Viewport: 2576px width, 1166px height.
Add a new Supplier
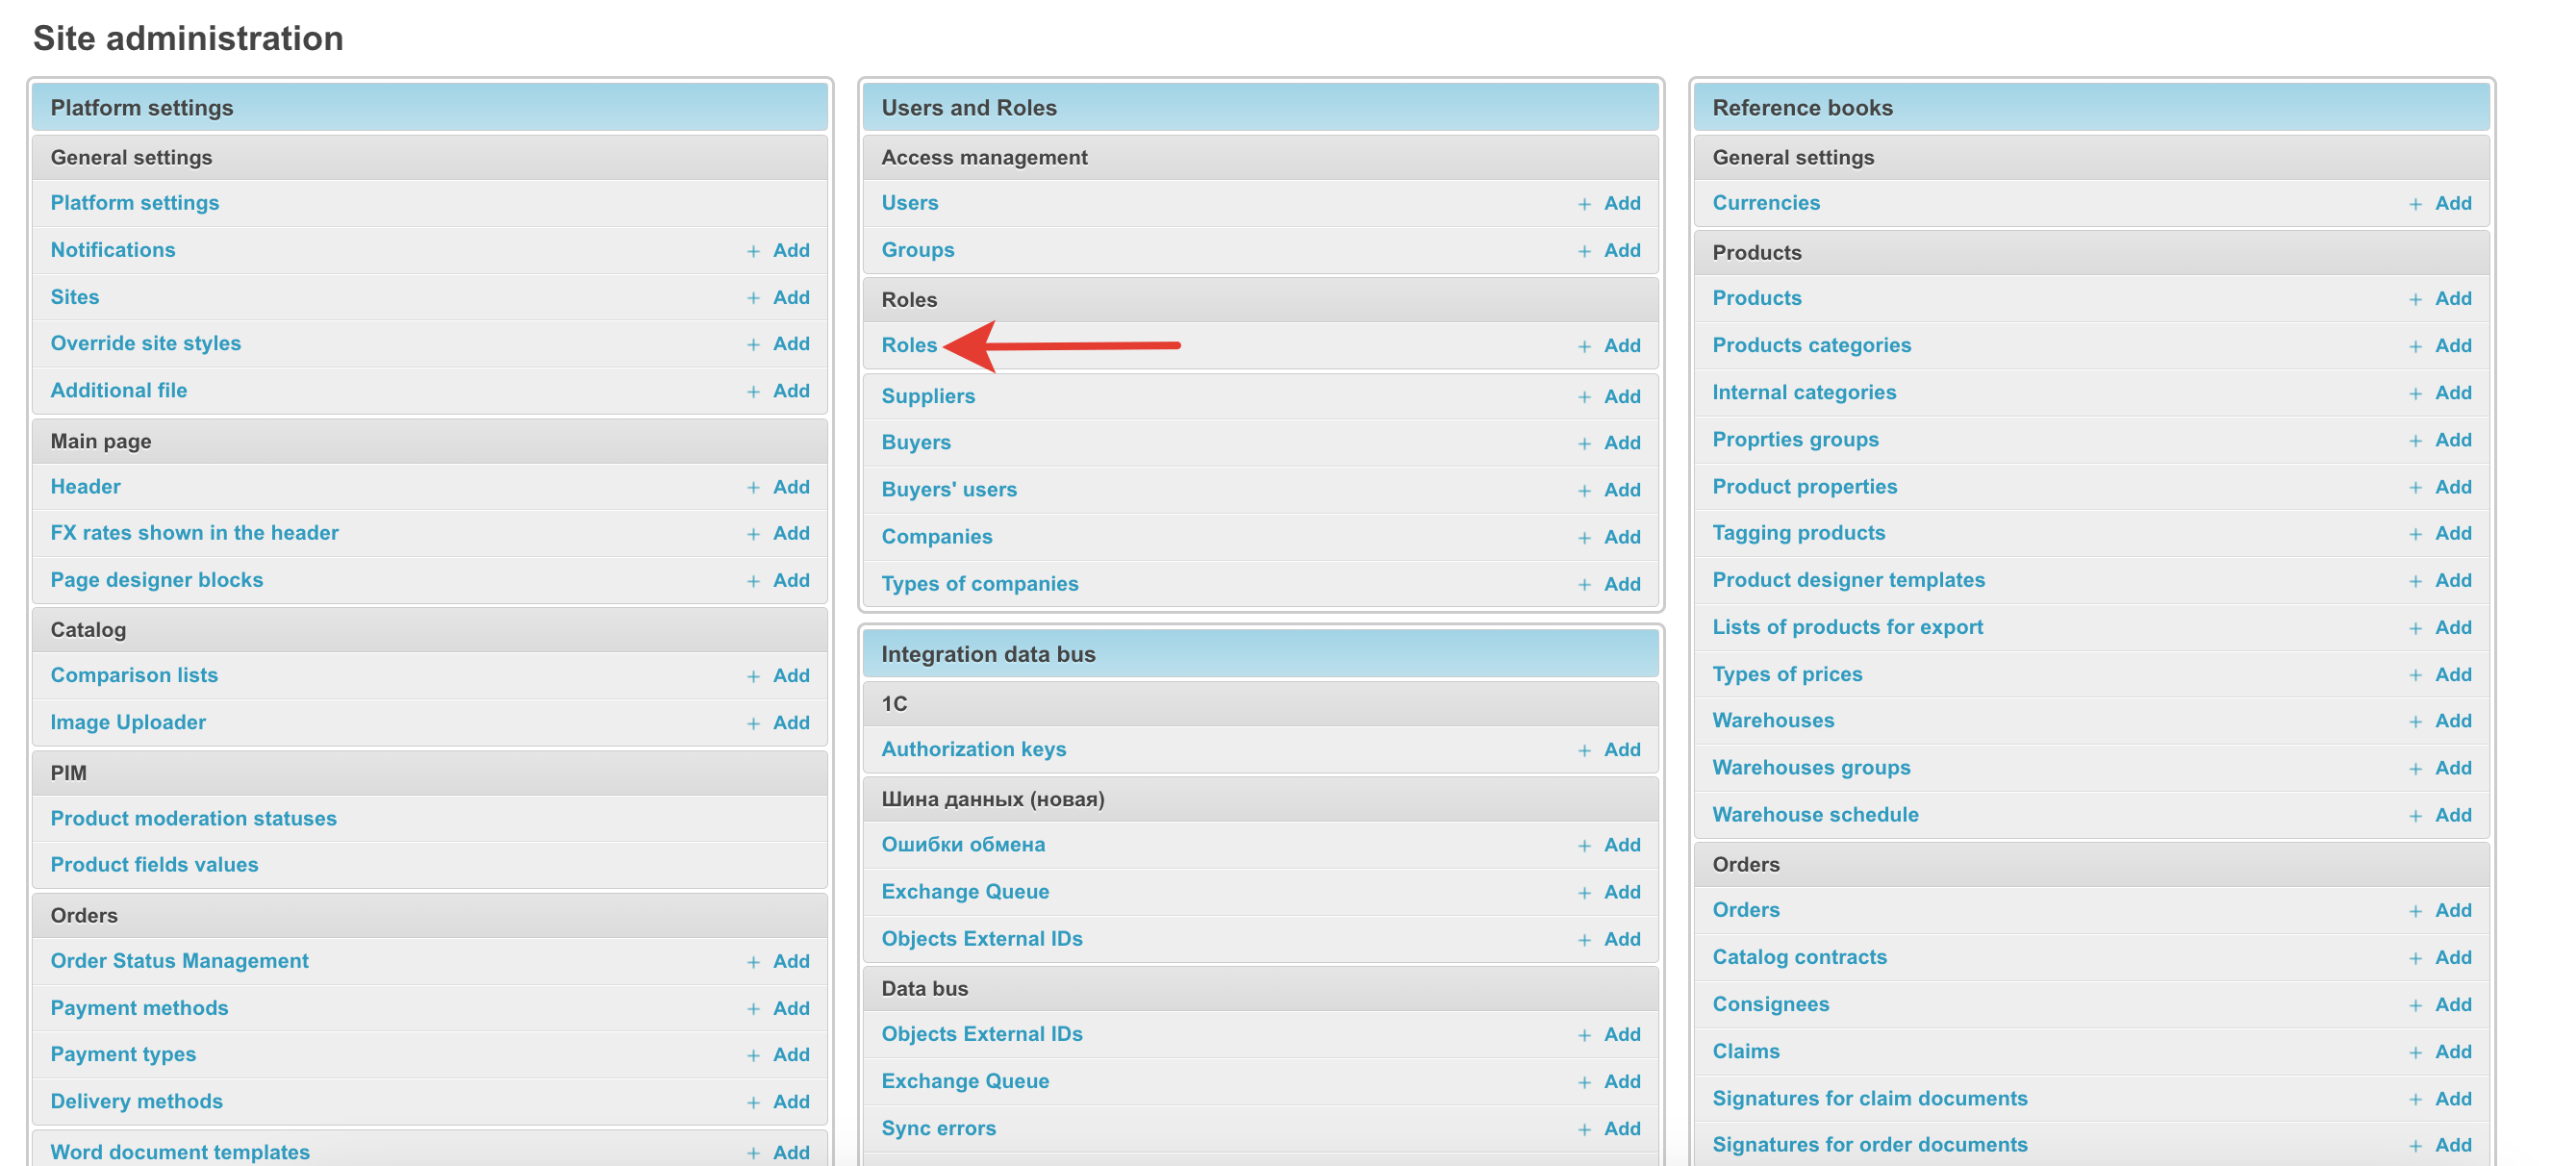1621,397
